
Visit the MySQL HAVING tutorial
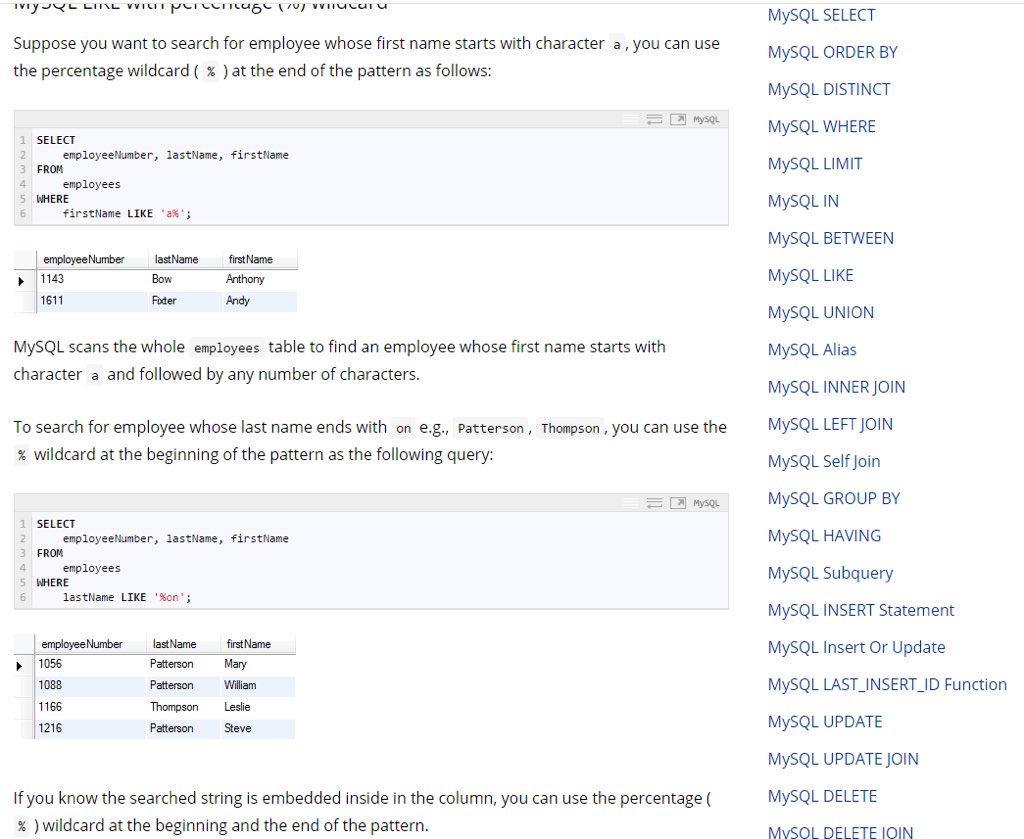pos(824,536)
